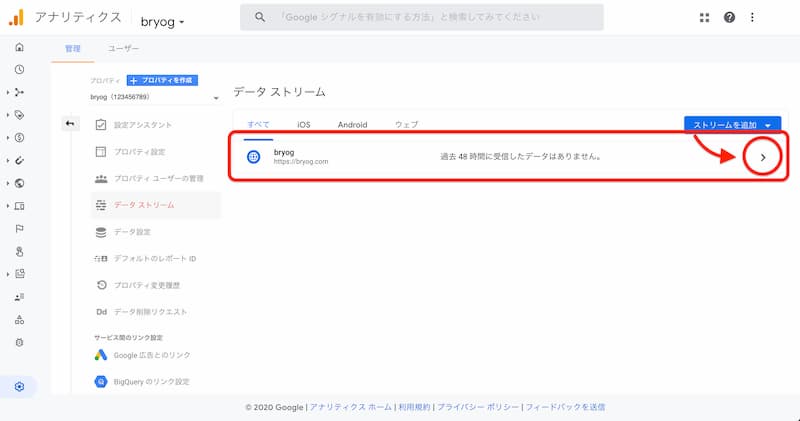The width and height of the screenshot is (800, 421).
Task: Expand the Monetization section triangle
Action: coord(8,138)
